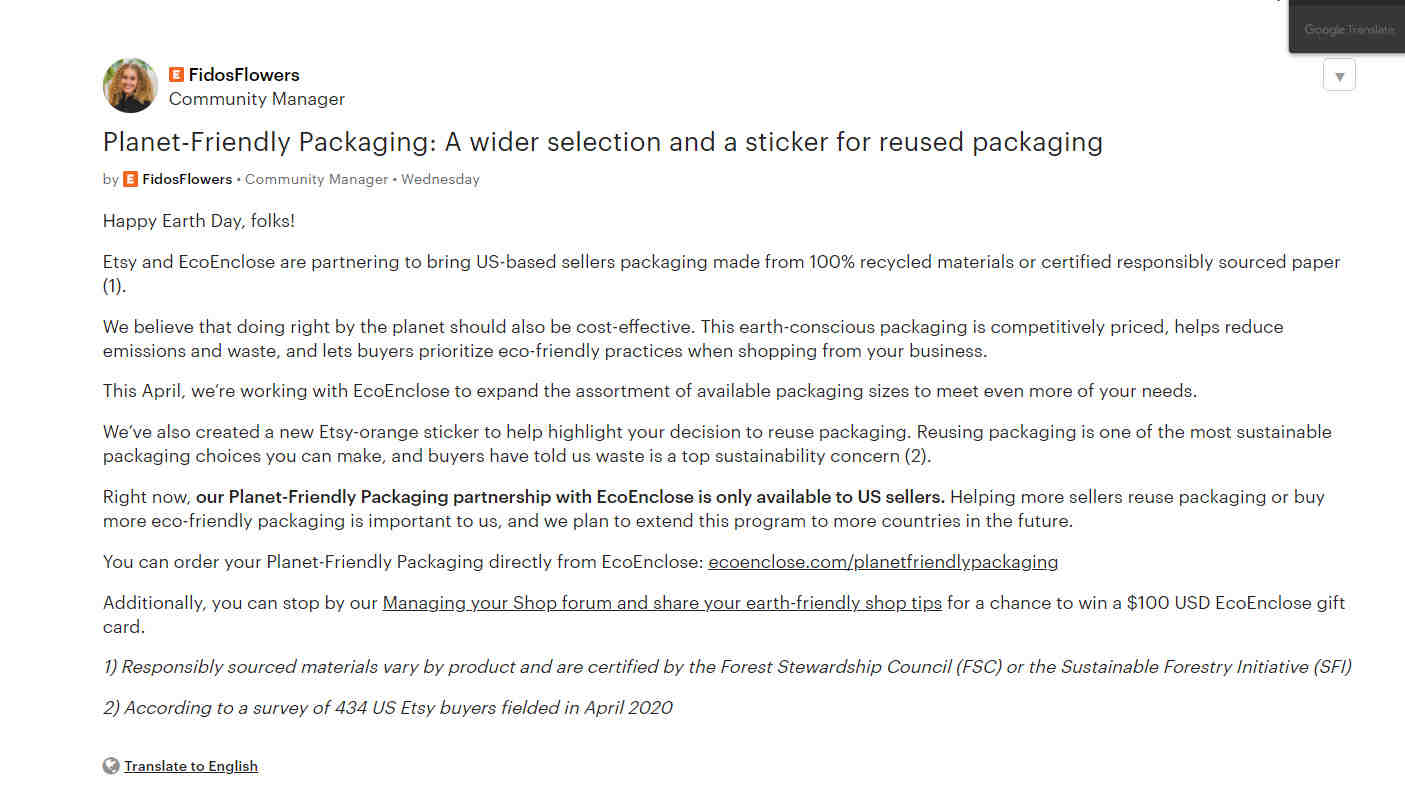
Task: Click the orange Etsy badge beside the header username
Action: pyautogui.click(x=176, y=74)
